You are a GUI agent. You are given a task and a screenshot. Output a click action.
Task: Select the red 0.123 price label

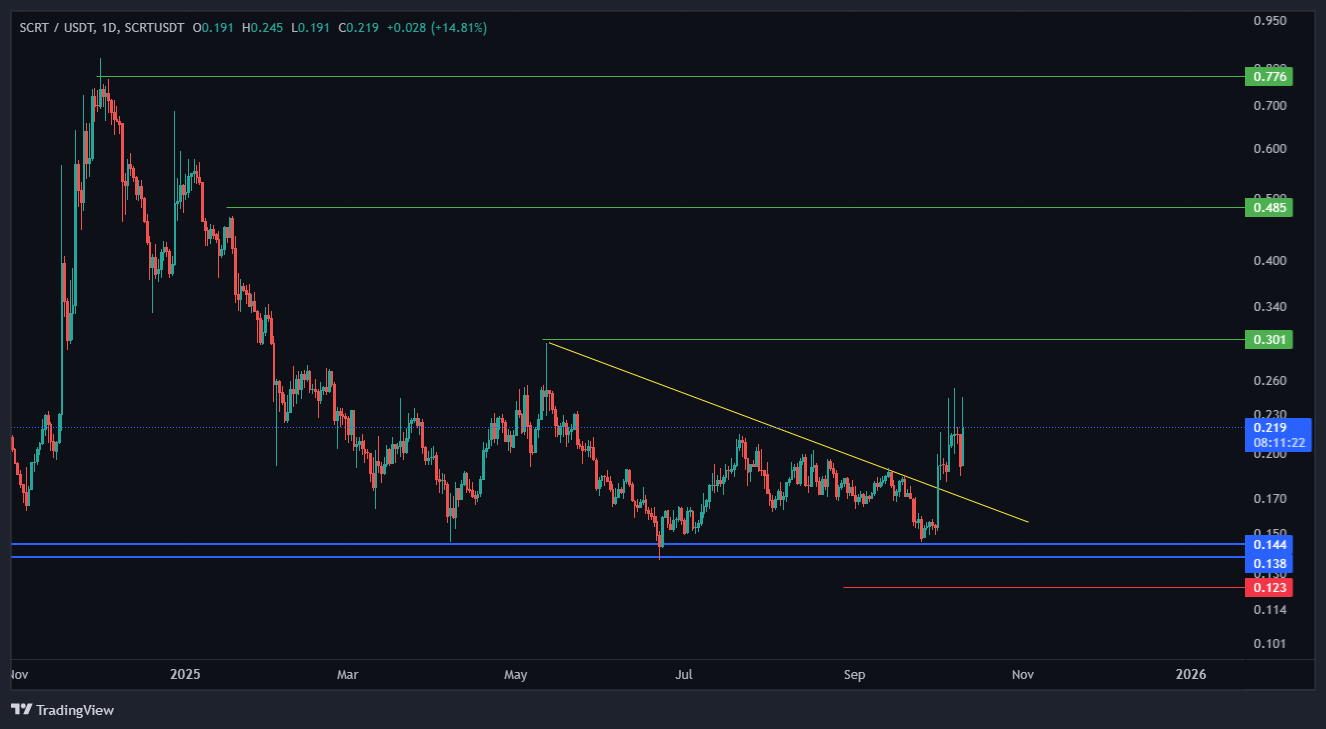(1268, 588)
